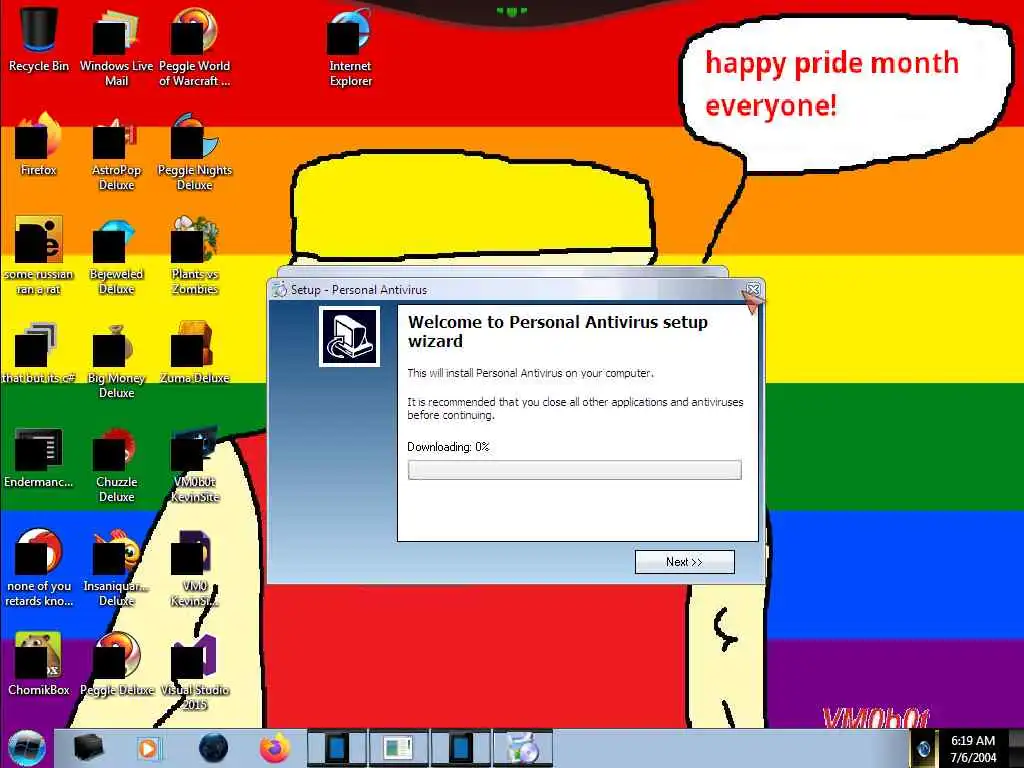Screen dimensions: 1024x768
Task: Switch to the setup disc taskbar button
Action: (x=523, y=748)
